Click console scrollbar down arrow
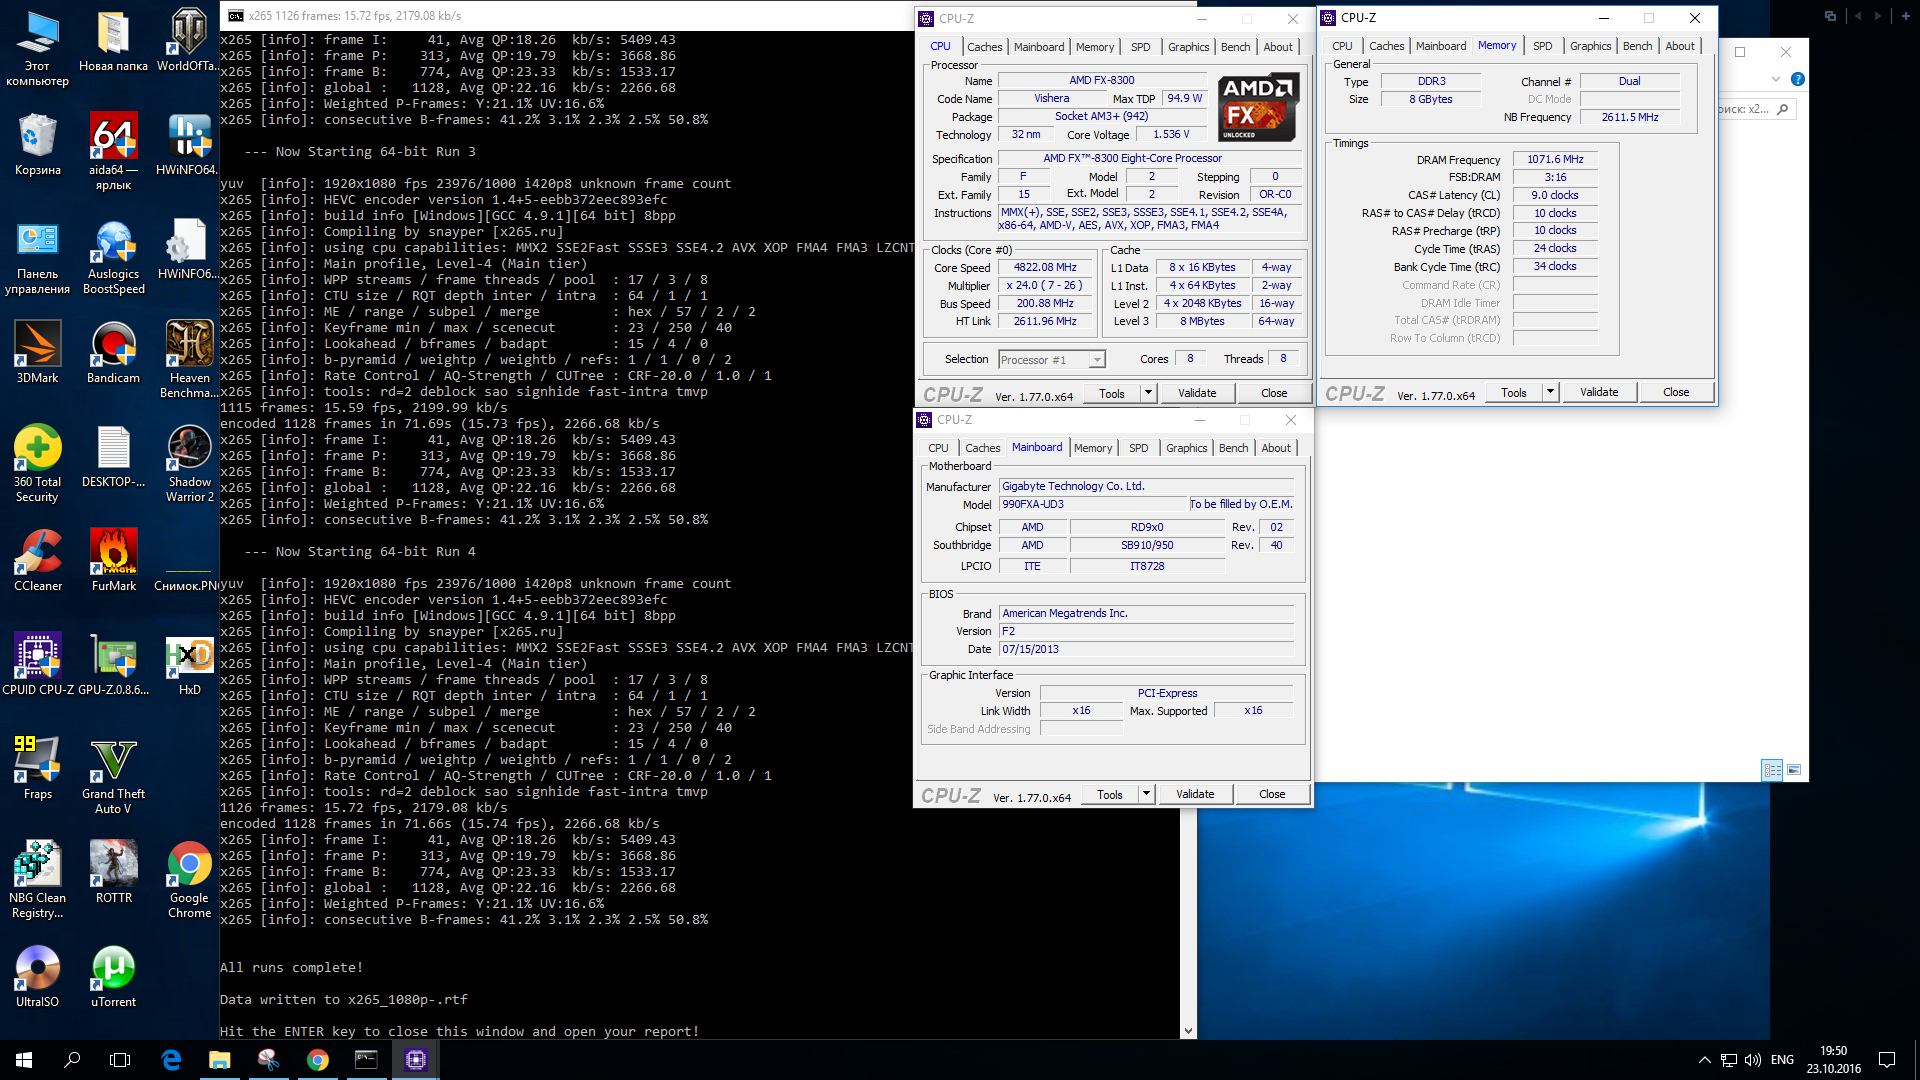The image size is (1920, 1080). [1188, 1031]
